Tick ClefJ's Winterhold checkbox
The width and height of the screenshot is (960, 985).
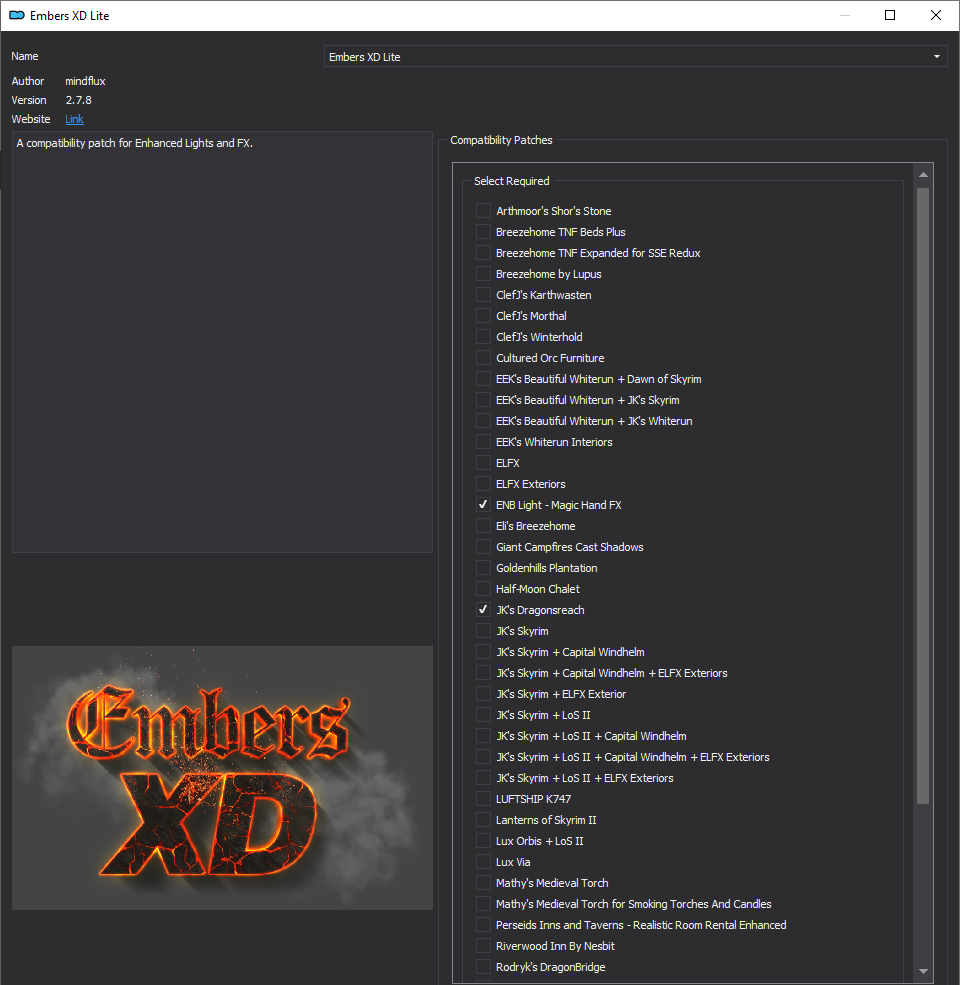pos(483,337)
